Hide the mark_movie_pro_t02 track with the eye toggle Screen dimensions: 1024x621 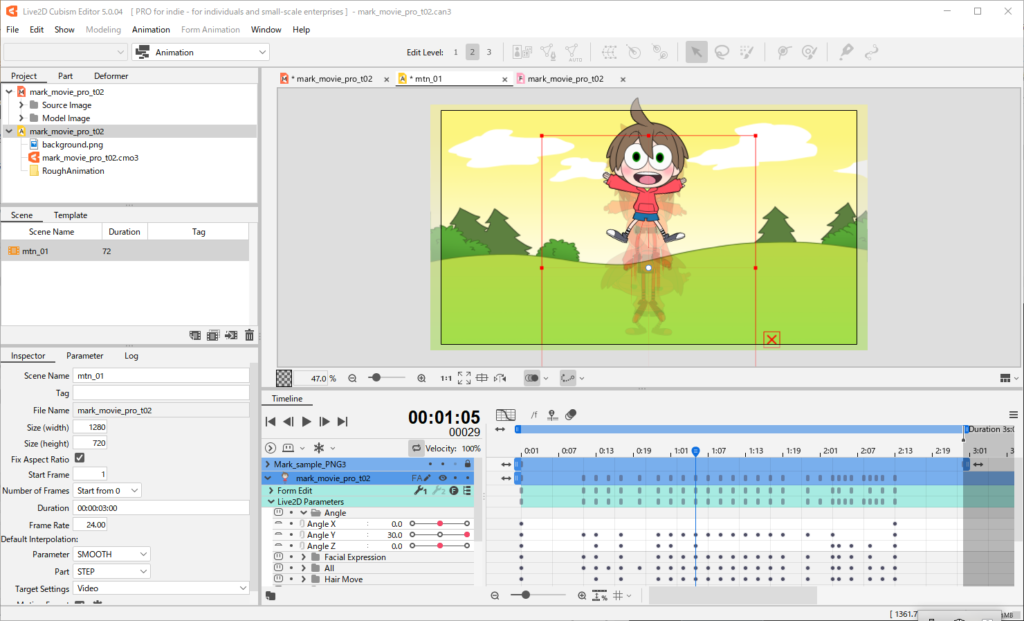coord(442,478)
